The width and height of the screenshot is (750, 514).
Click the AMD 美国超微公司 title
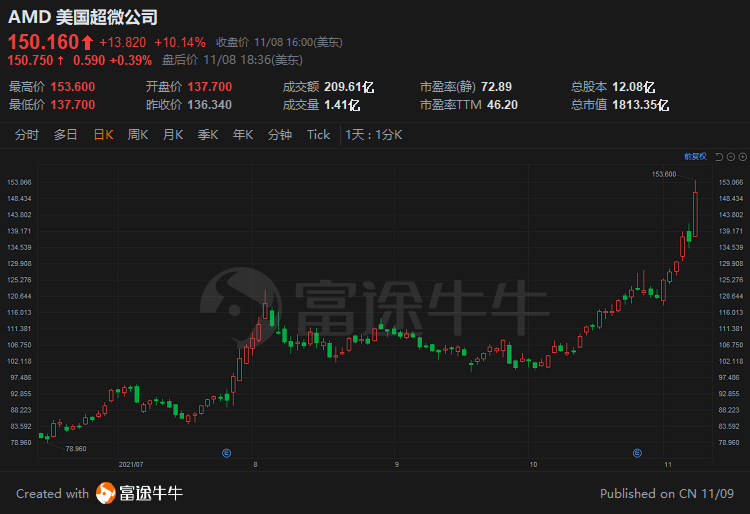point(83,17)
